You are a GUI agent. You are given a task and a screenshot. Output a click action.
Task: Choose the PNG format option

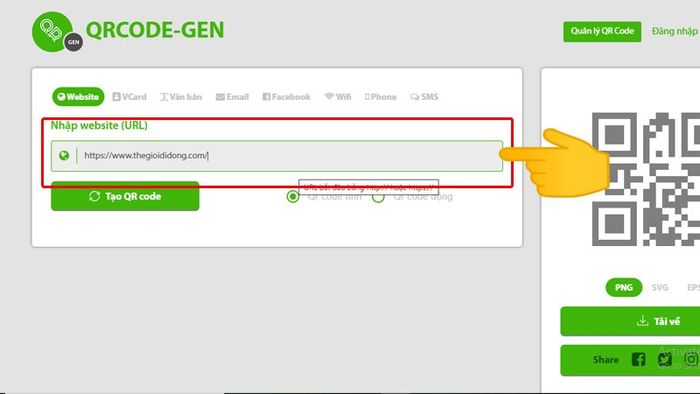624,287
